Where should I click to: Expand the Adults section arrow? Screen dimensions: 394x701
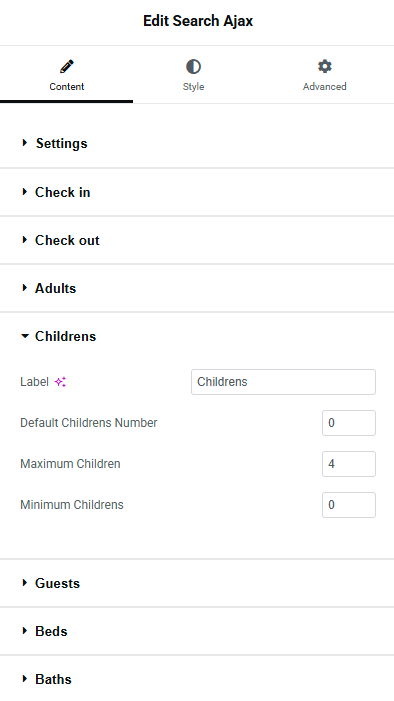coord(25,288)
